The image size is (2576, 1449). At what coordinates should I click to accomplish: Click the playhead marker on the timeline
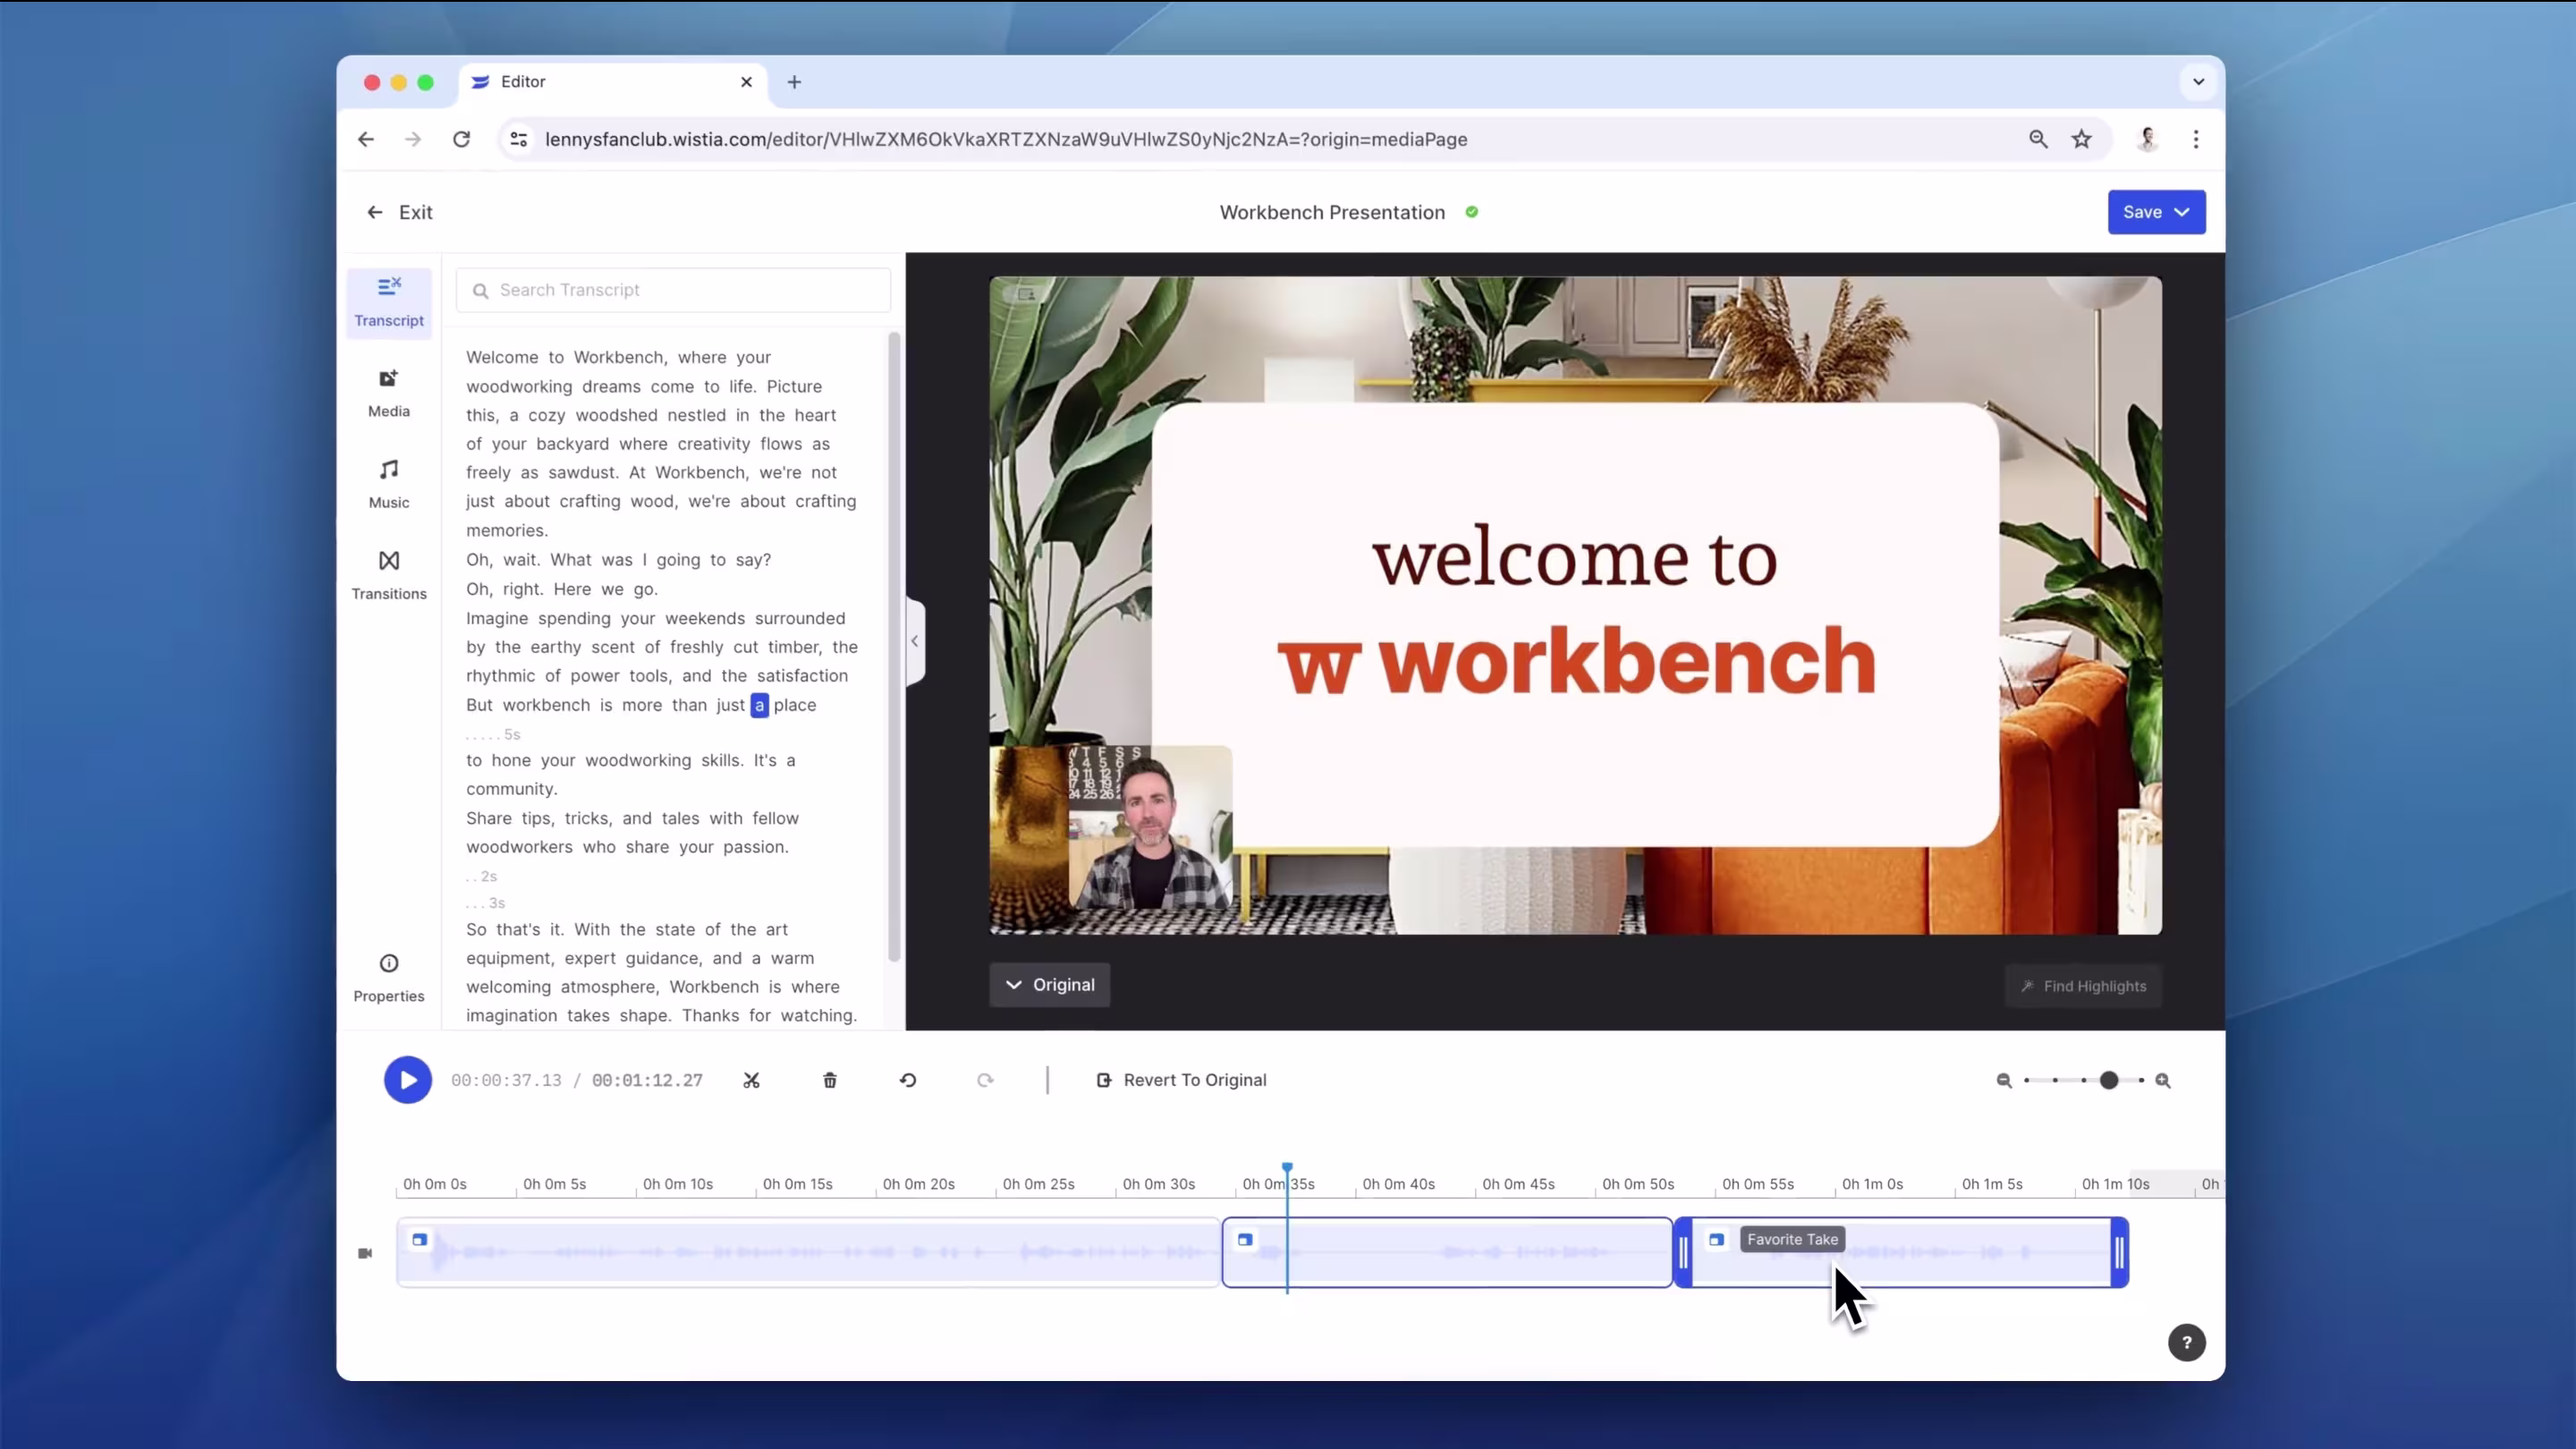point(1287,1167)
